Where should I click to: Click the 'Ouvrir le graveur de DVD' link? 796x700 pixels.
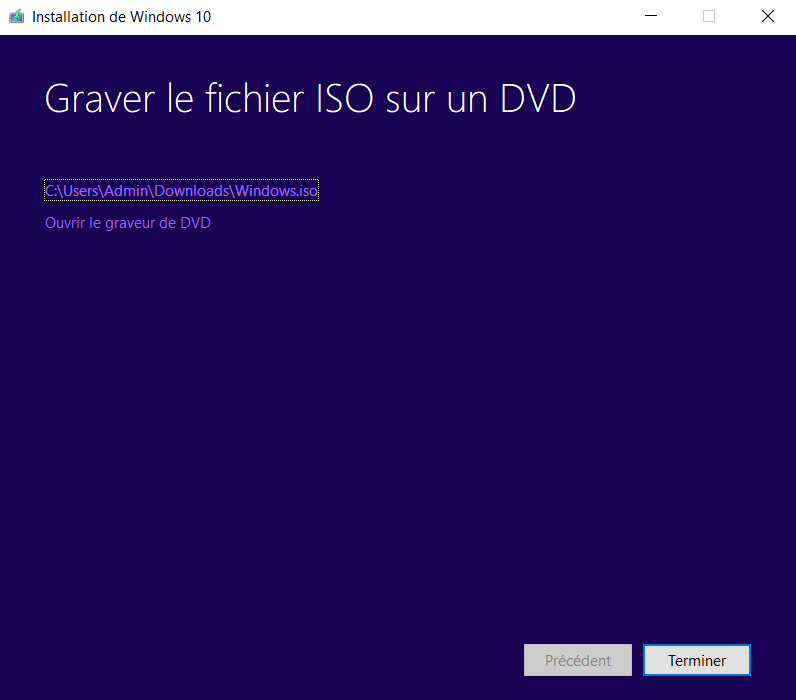[127, 223]
